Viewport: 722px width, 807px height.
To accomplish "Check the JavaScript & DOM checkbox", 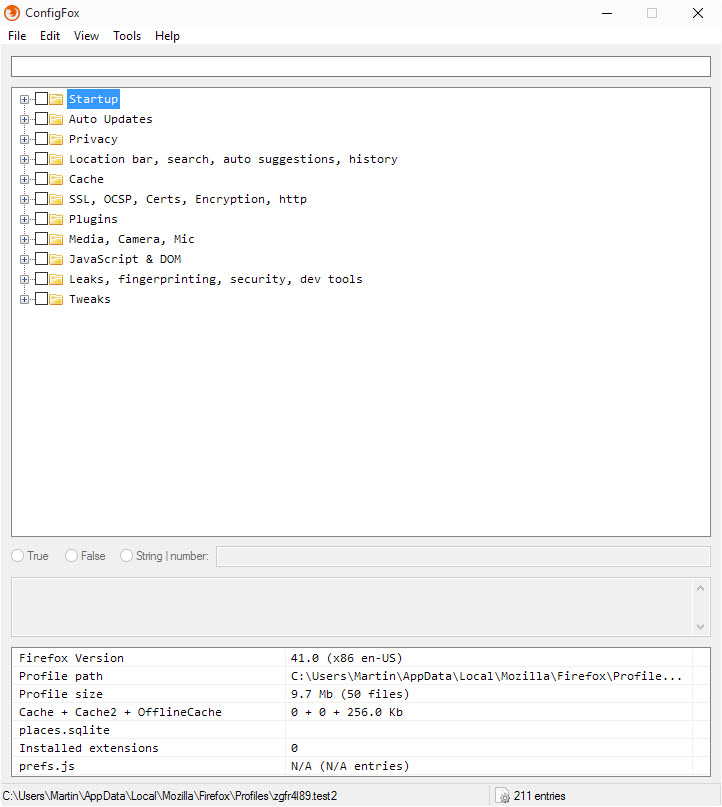I will click(x=41, y=259).
